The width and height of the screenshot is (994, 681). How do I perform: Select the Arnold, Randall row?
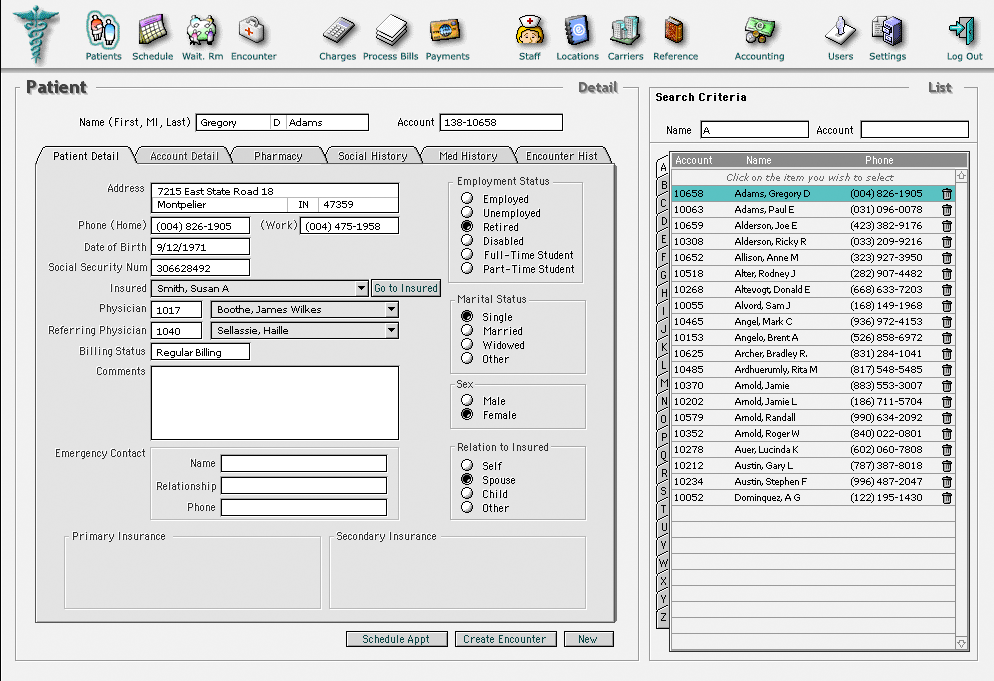813,418
